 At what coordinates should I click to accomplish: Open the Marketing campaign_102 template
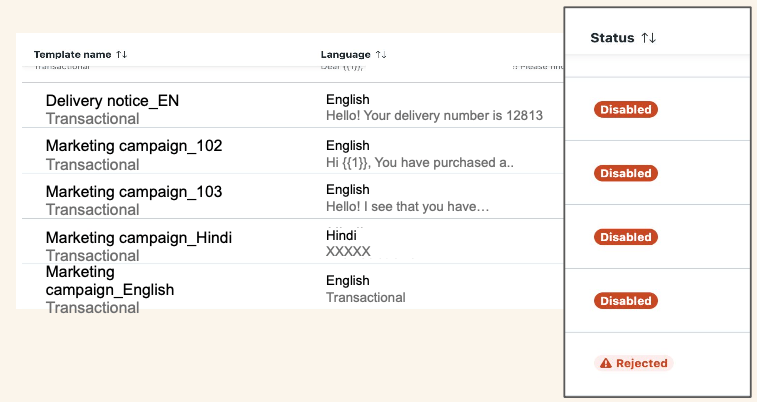[x=134, y=146]
